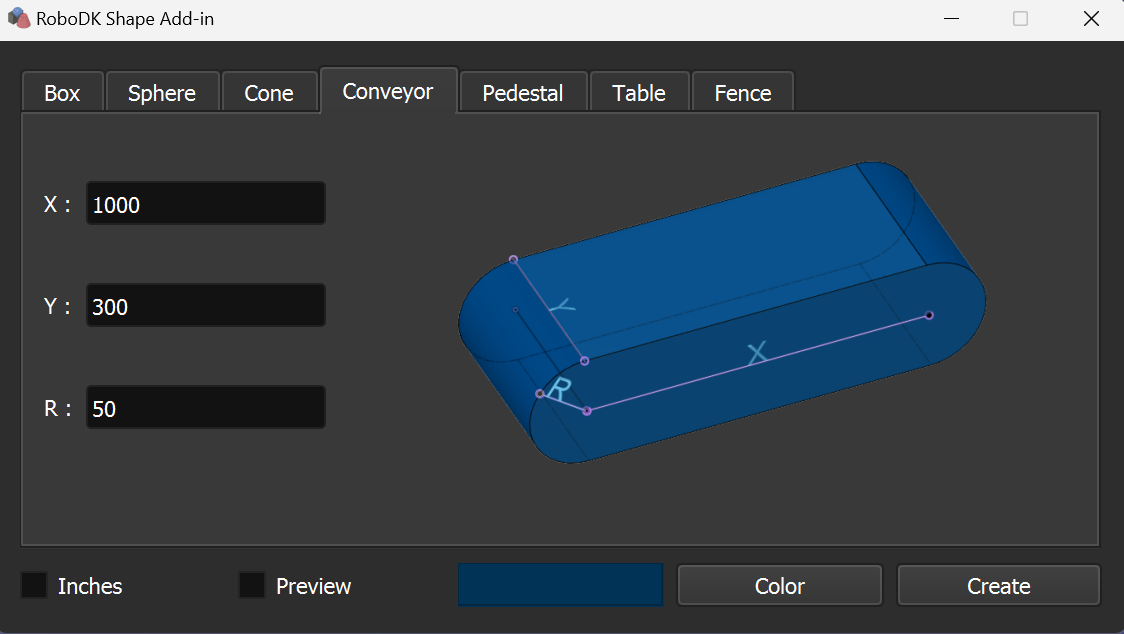This screenshot has width=1124, height=634.
Task: Click the conveyor shape preview image
Action: (722, 312)
